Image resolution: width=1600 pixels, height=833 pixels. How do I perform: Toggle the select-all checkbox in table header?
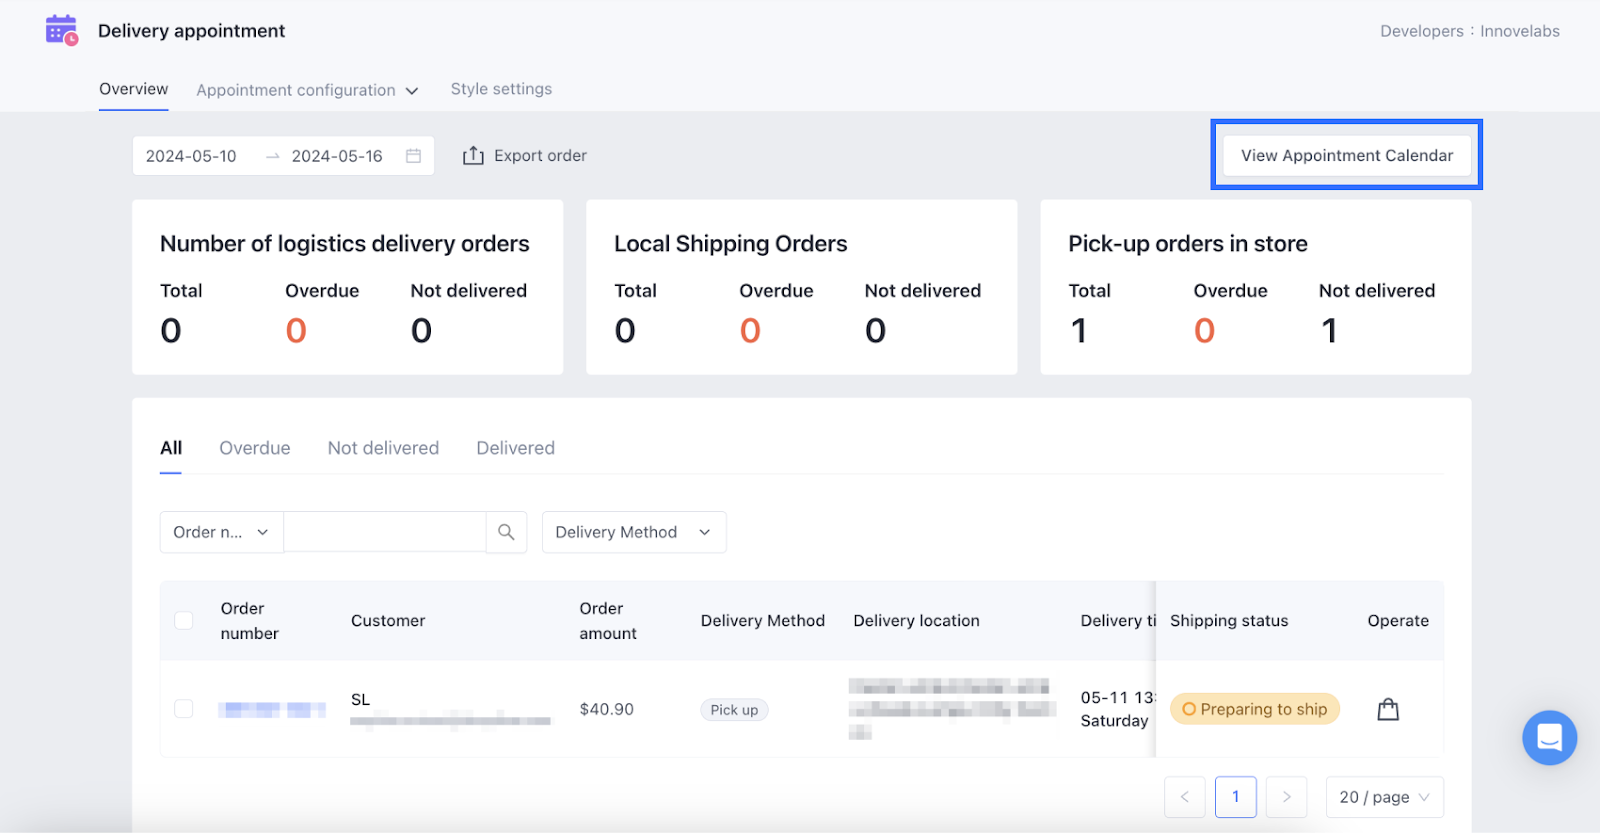184,621
